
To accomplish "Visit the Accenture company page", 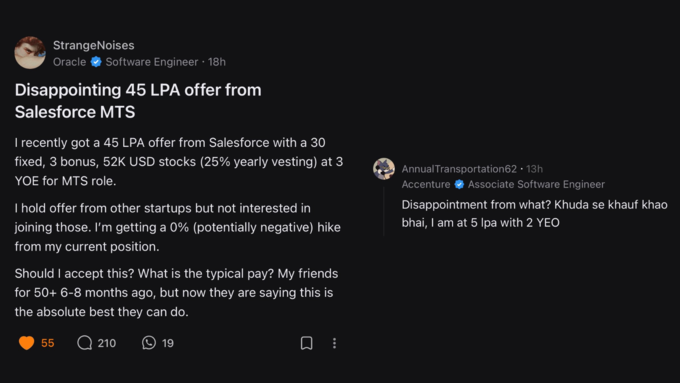I will [x=426, y=184].
